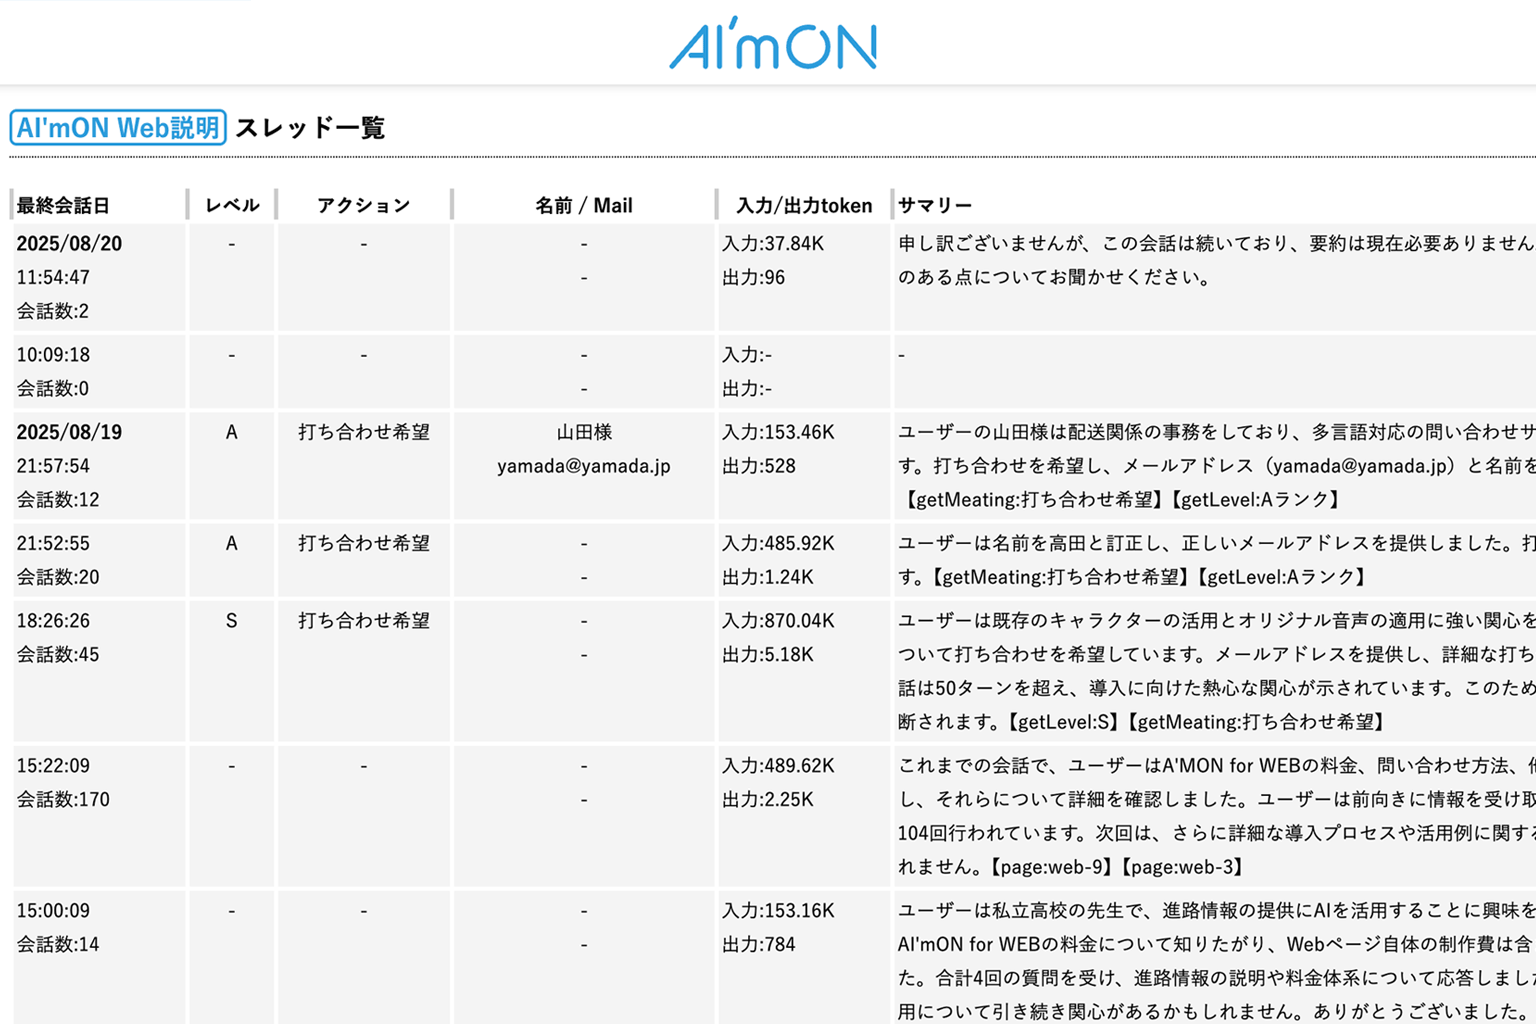Click the 入力/出力token column header
Viewport: 1536px width, 1024px height.
point(803,205)
